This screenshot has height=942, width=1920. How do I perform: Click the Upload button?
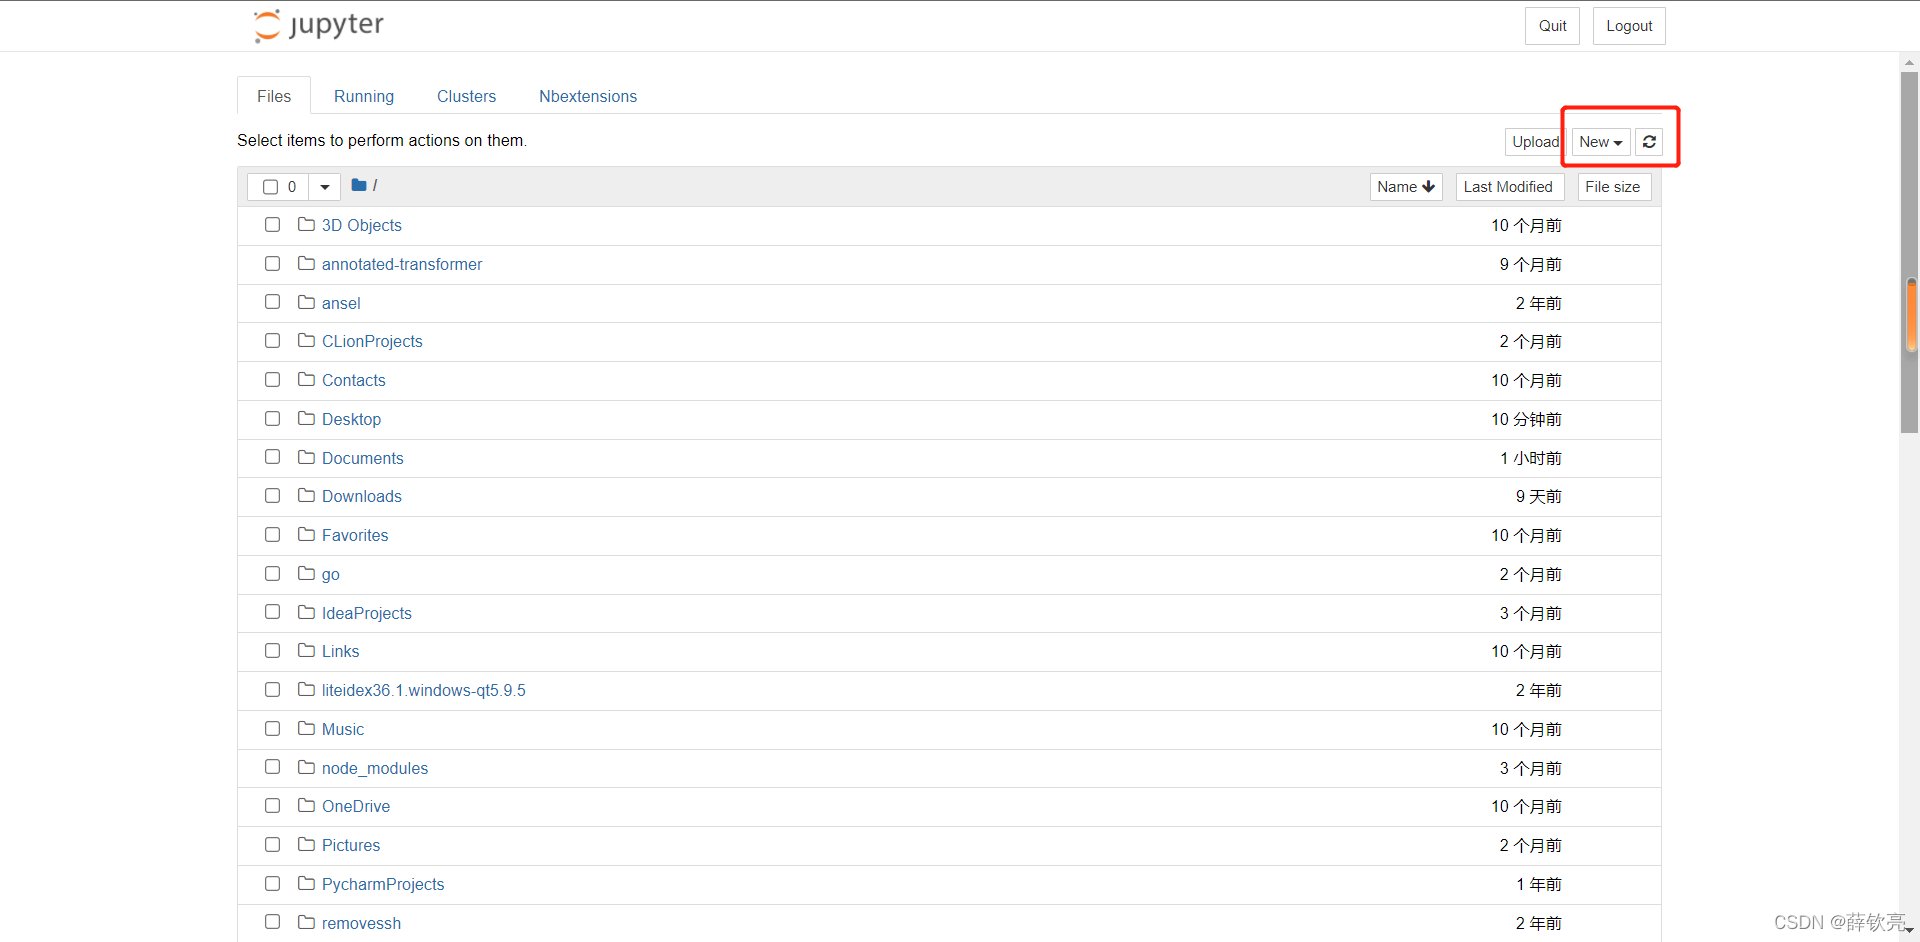point(1534,142)
